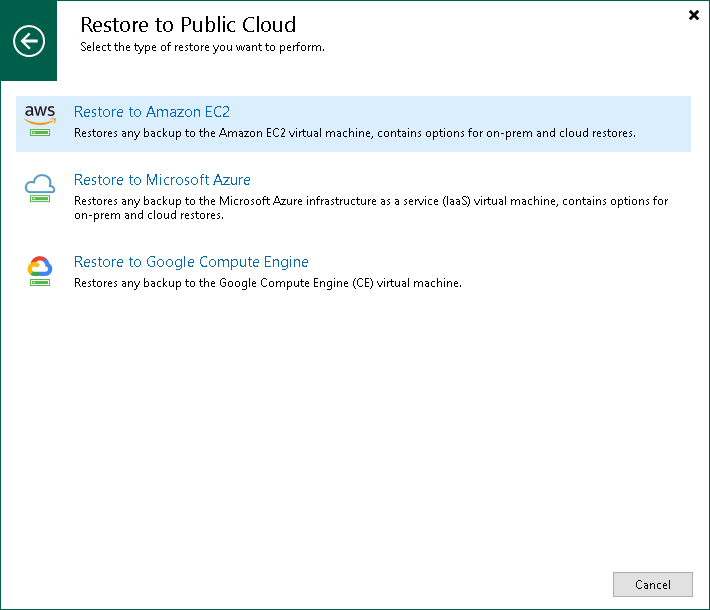Click the dark green header panel below the back arrow

[x=29, y=70]
